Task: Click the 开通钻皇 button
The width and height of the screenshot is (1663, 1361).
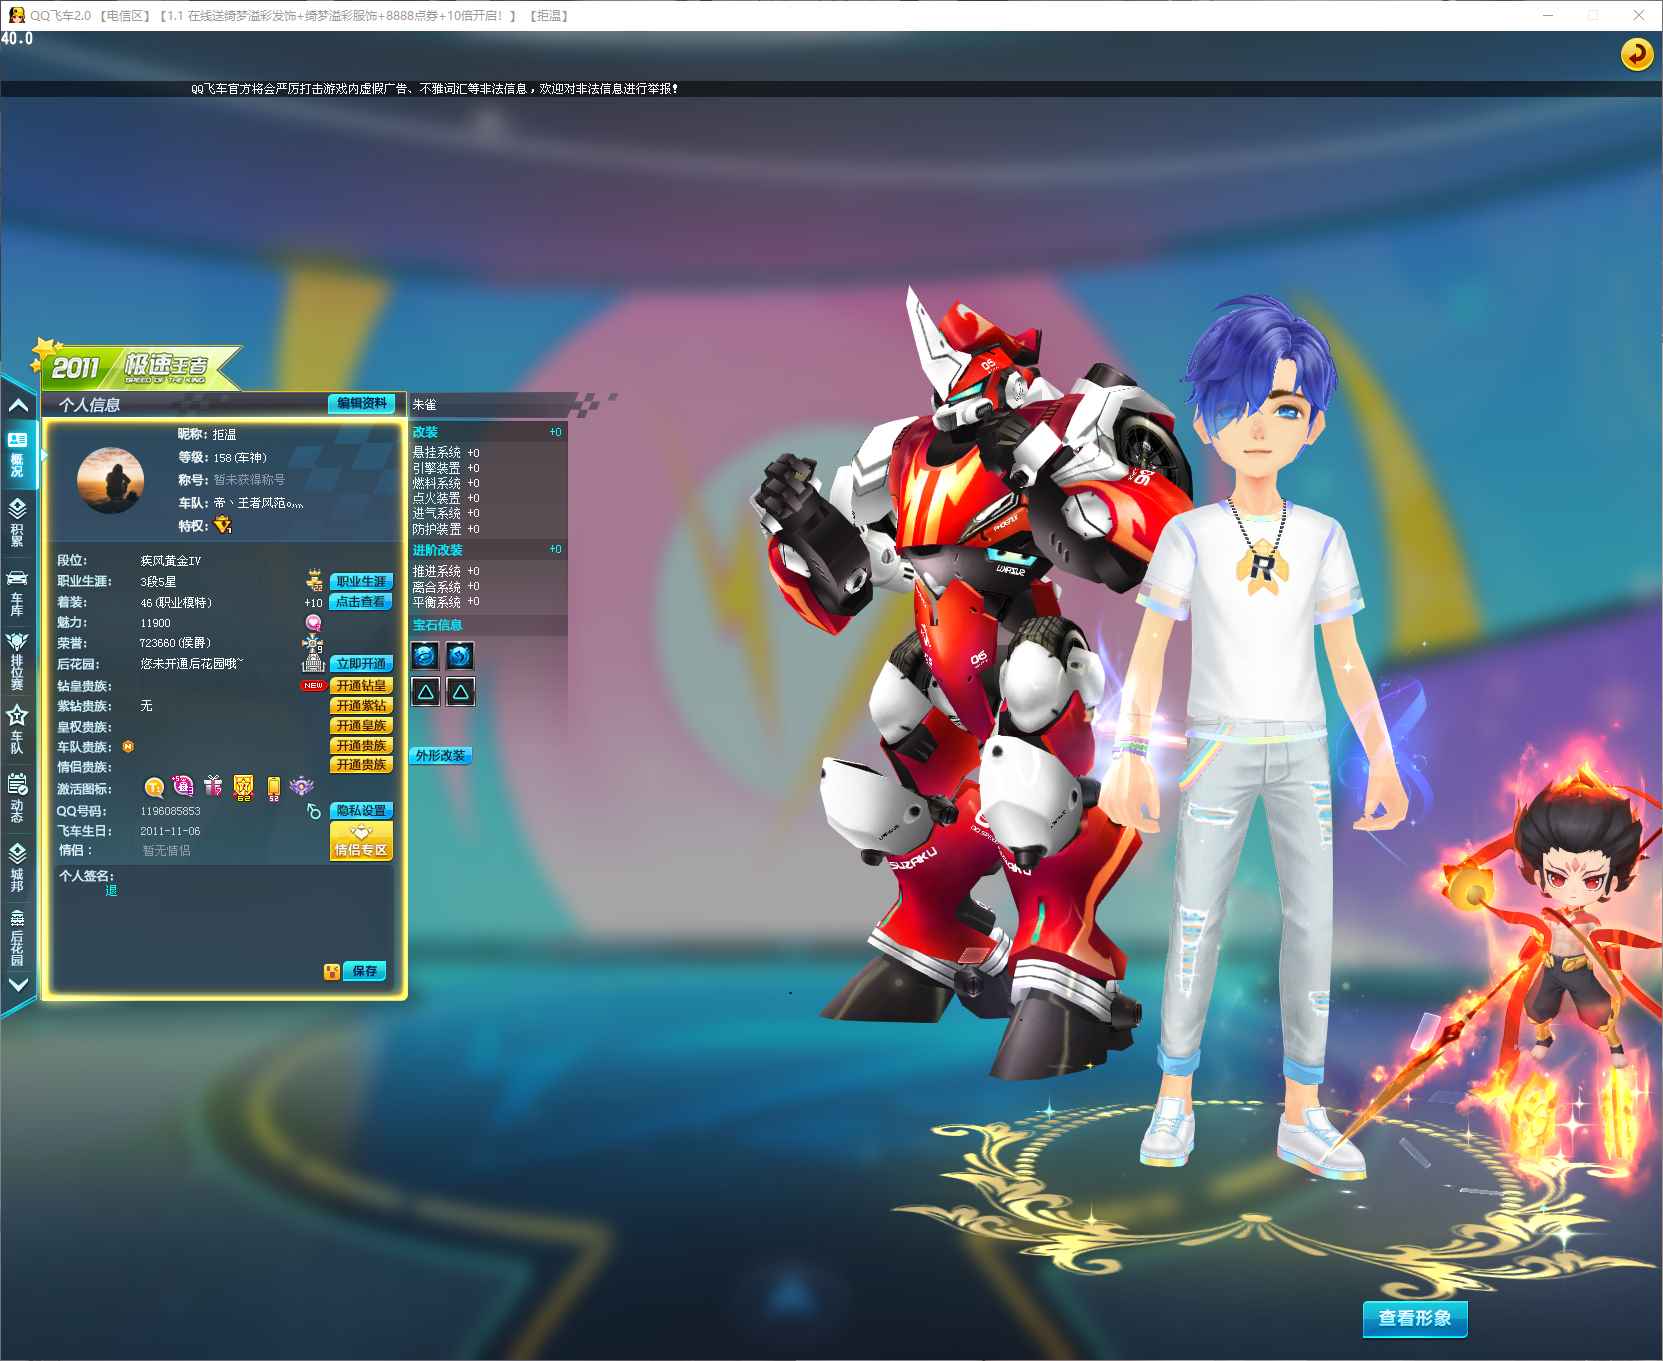Action: click(361, 686)
